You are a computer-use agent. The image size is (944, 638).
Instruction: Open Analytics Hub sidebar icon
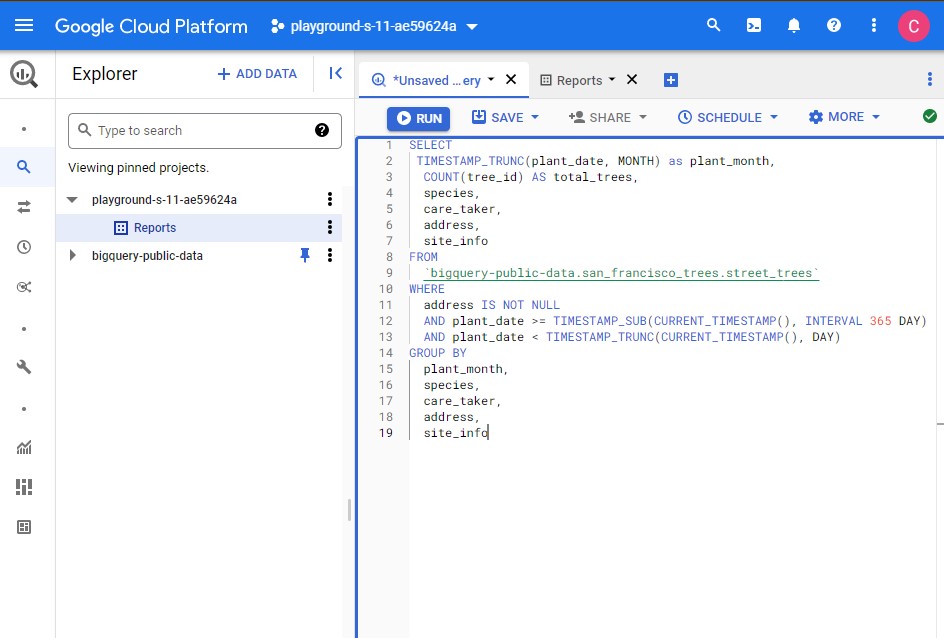coord(23,287)
